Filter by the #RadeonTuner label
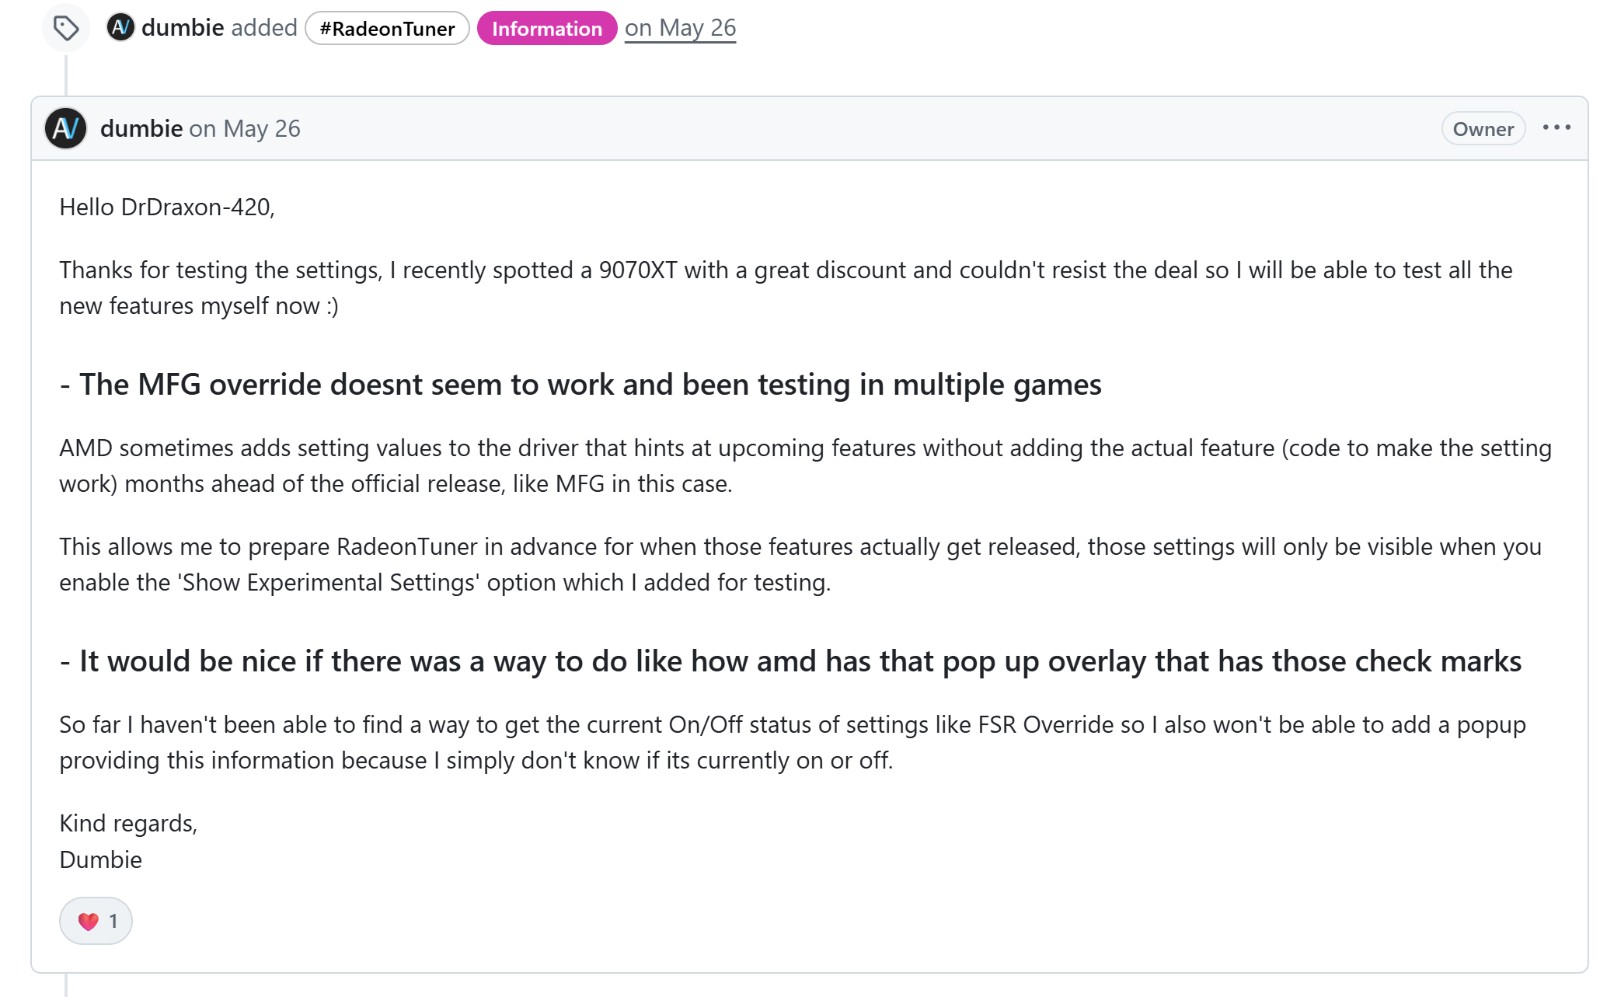The image size is (1600, 997). (387, 29)
